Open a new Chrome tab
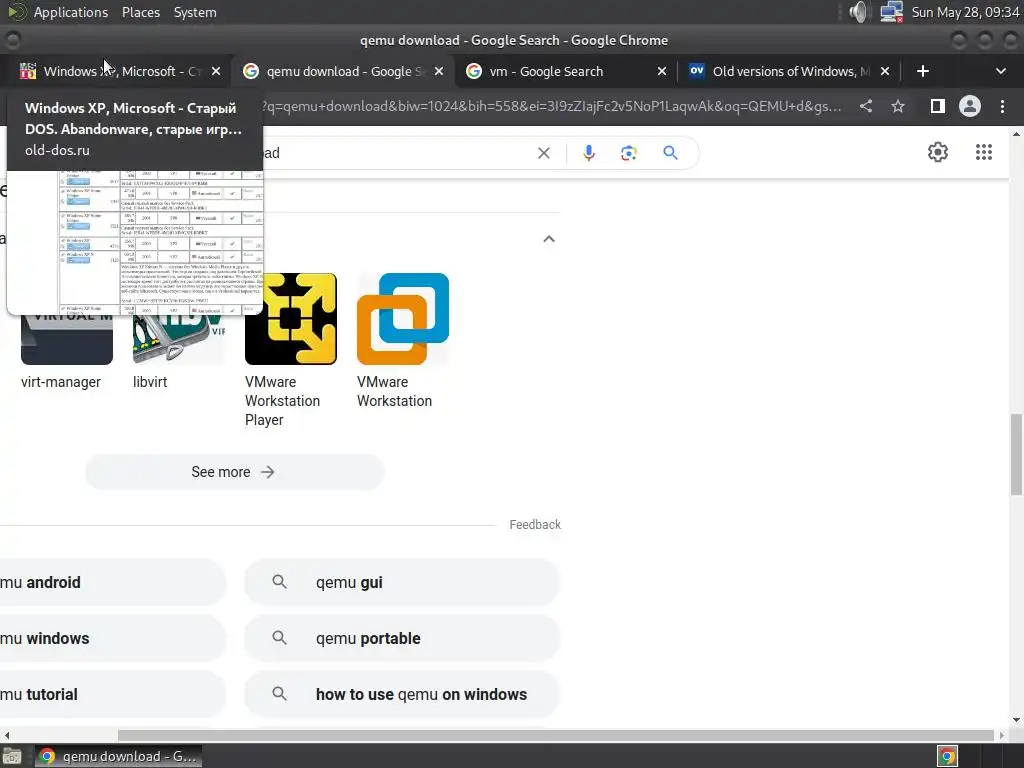 pos(923,71)
